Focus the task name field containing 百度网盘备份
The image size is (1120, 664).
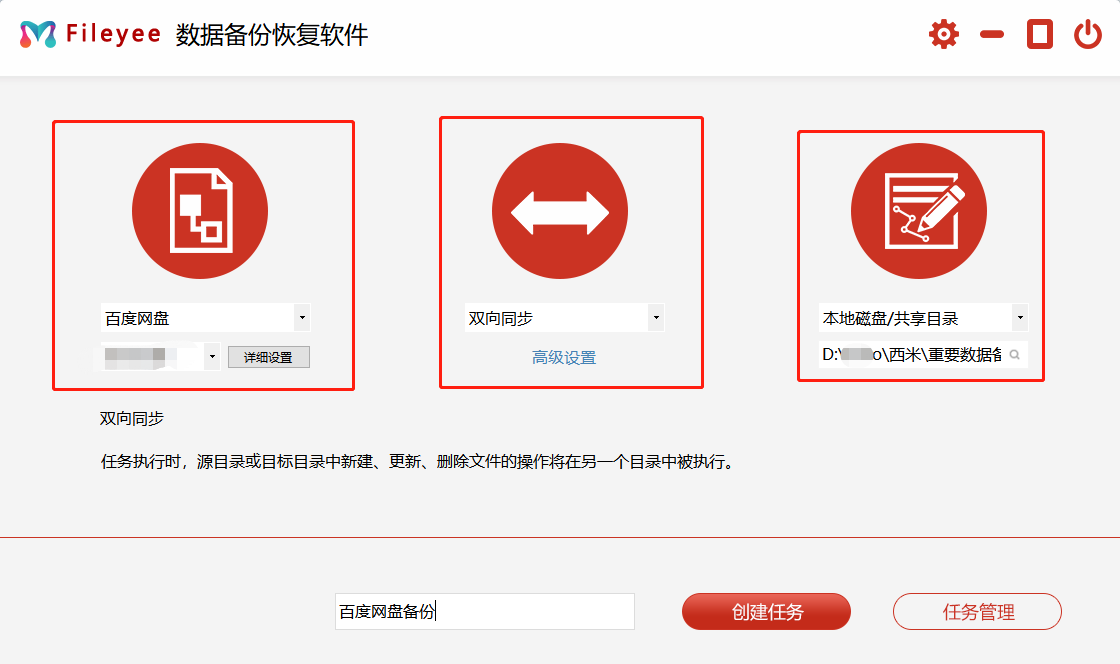(484, 612)
